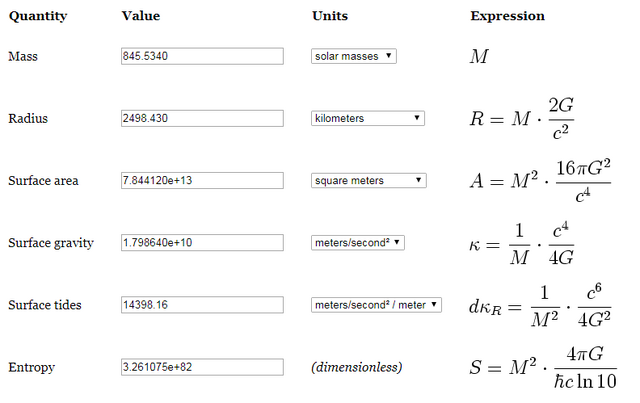
Task: Click the Units column header
Action: (330, 16)
